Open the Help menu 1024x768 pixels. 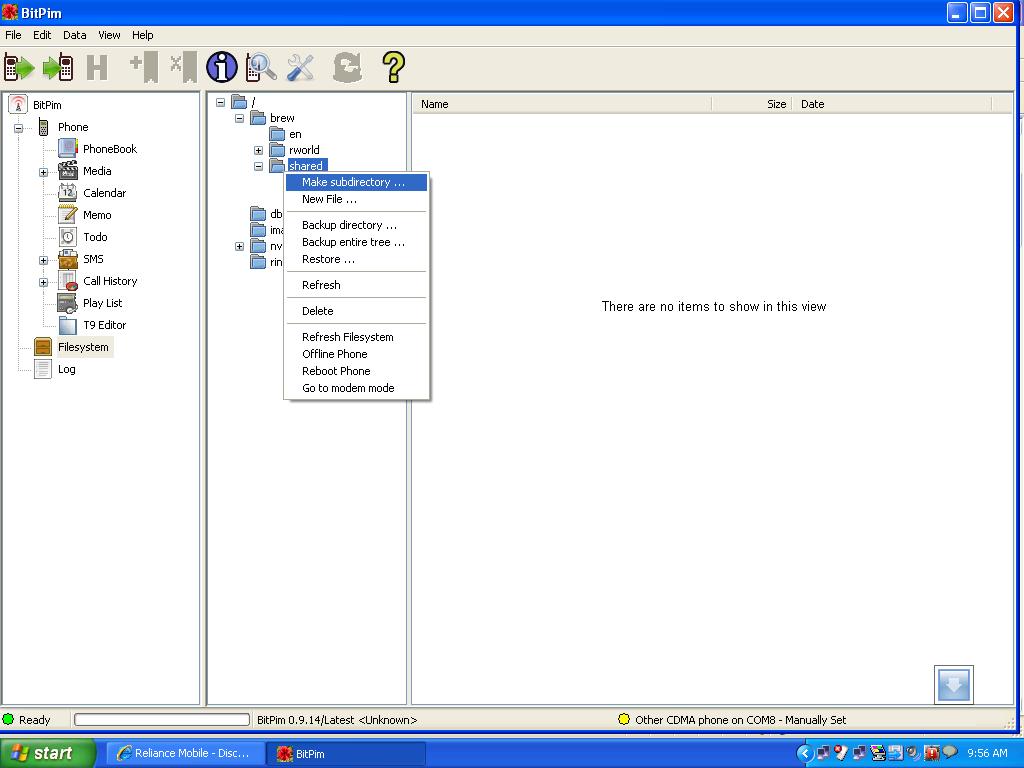point(142,35)
